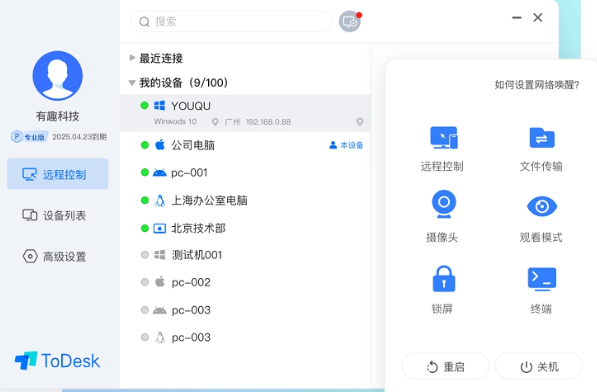597x392 pixels.
Task: Select the online pc-001 device
Action: pos(246,172)
